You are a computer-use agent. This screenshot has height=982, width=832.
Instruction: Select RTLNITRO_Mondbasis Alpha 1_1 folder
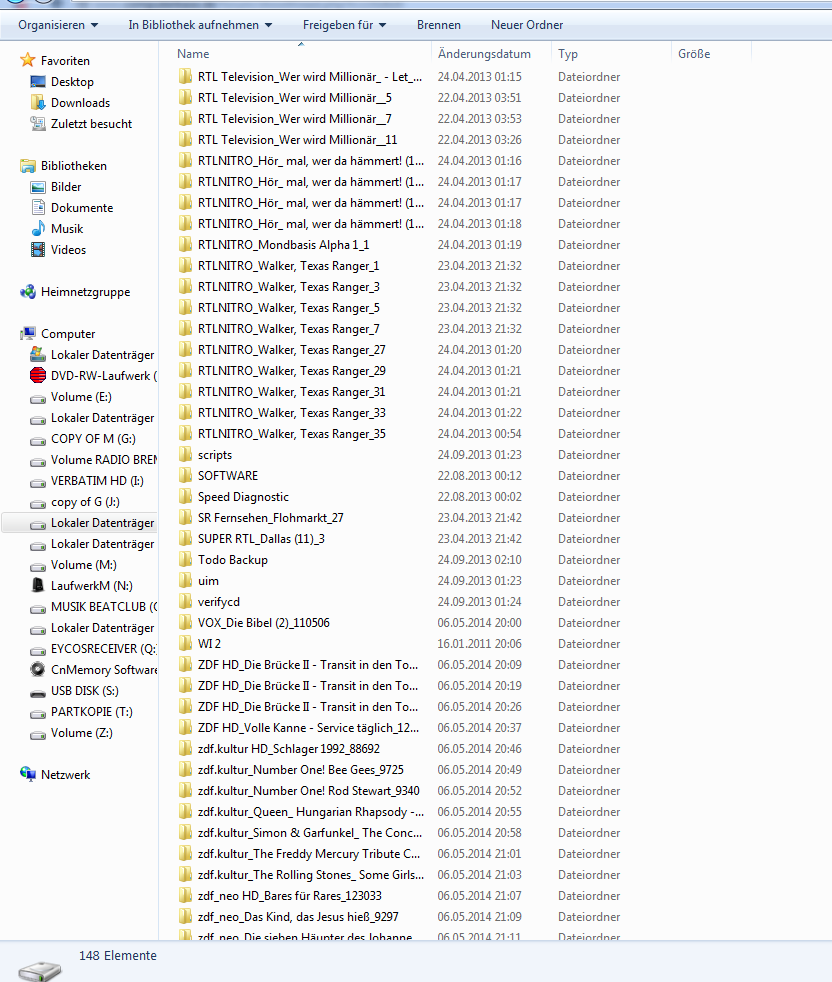point(283,245)
